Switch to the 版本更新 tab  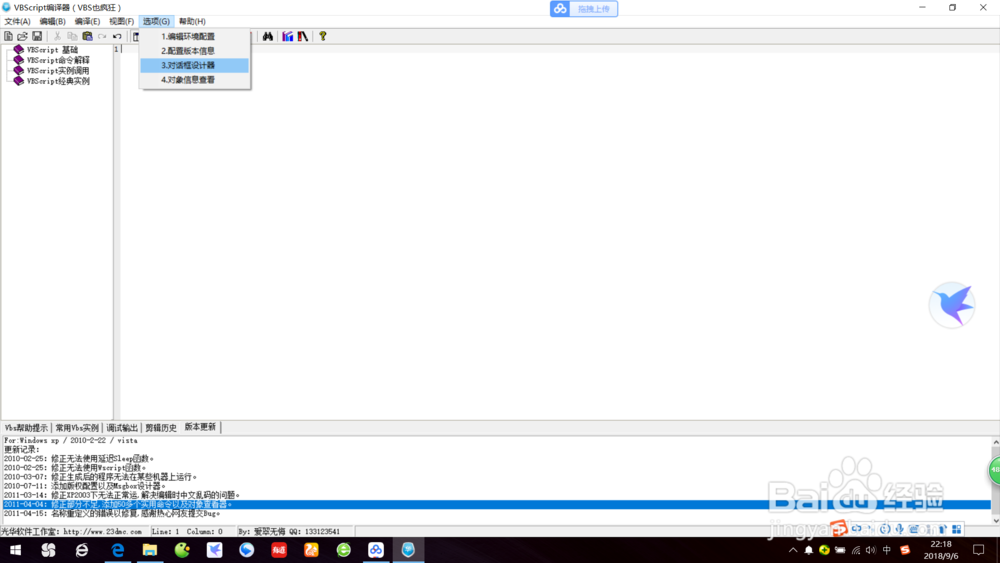(200, 427)
